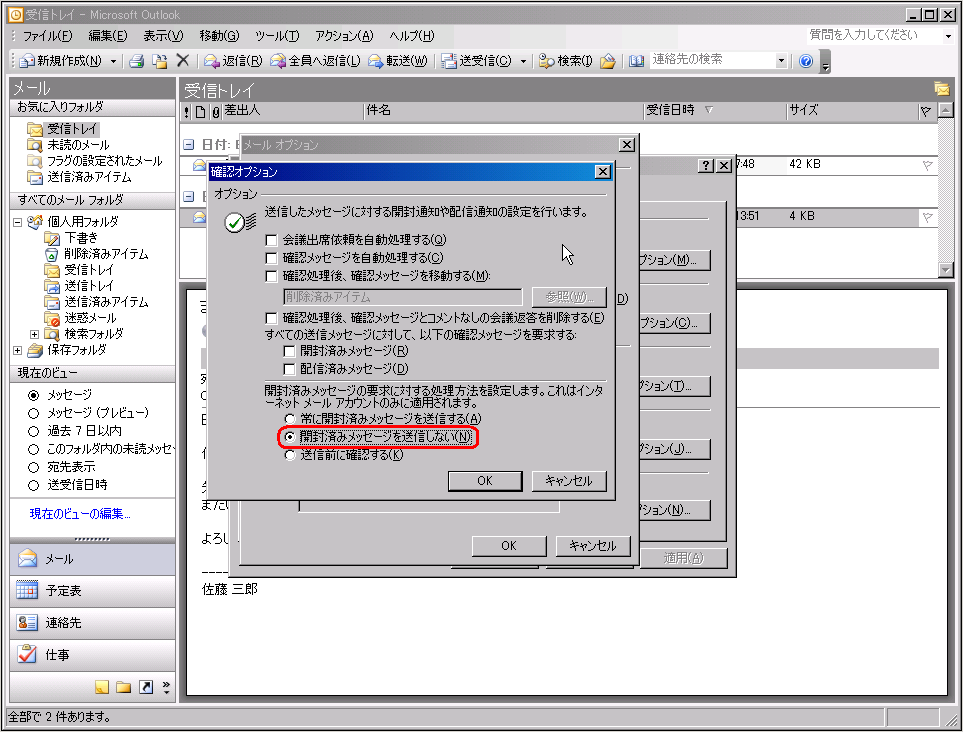Click the 転送 forward toolbar button
This screenshot has height=732, width=963.
397,61
